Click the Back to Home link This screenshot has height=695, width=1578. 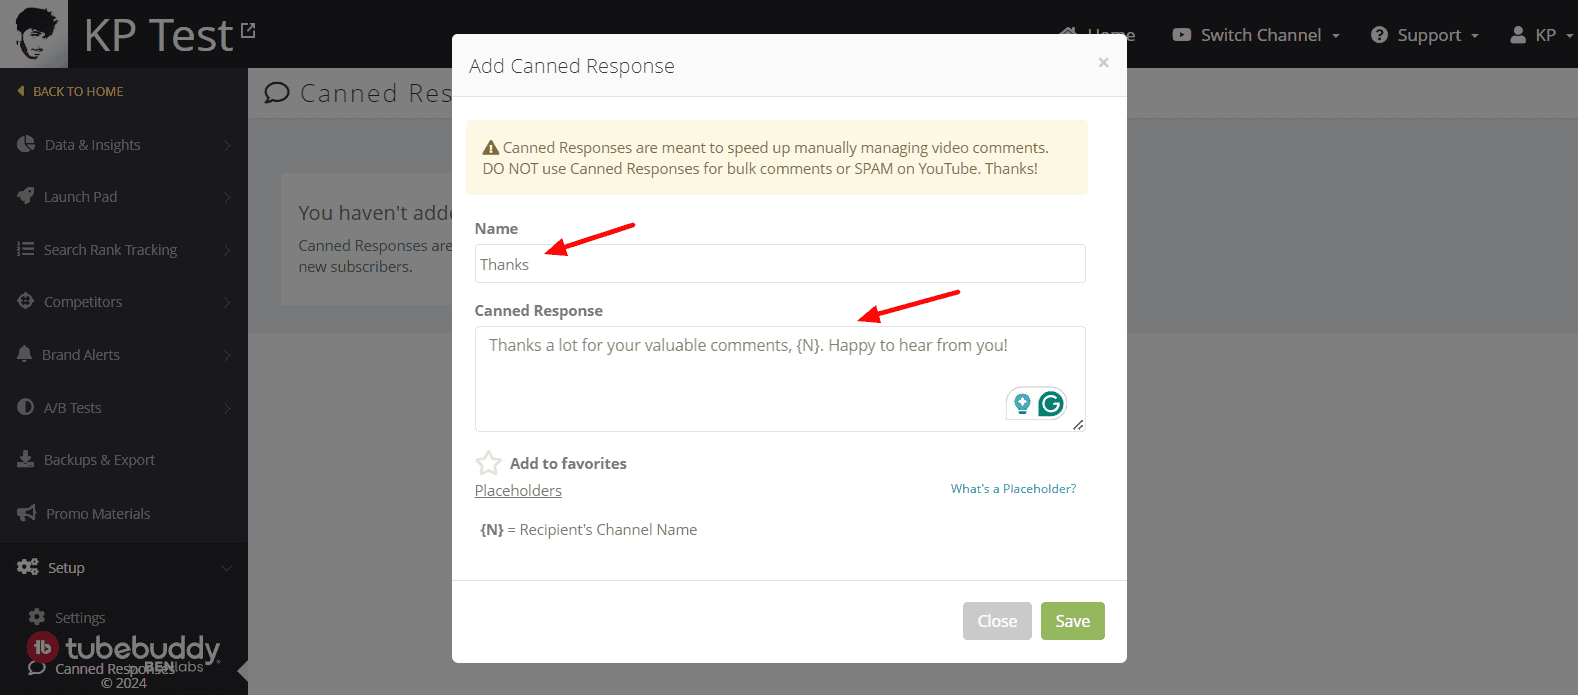click(x=78, y=91)
